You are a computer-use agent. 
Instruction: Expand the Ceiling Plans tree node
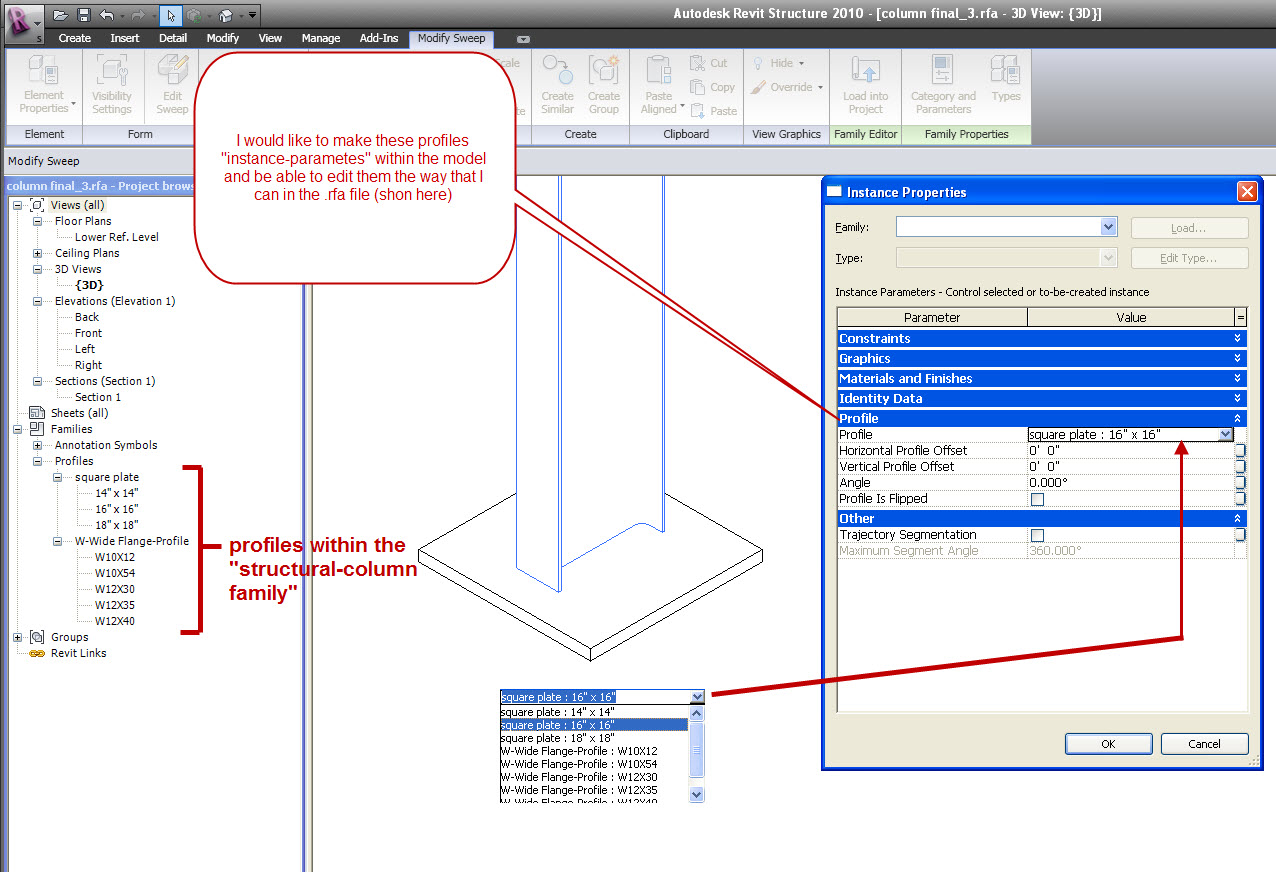coord(38,253)
